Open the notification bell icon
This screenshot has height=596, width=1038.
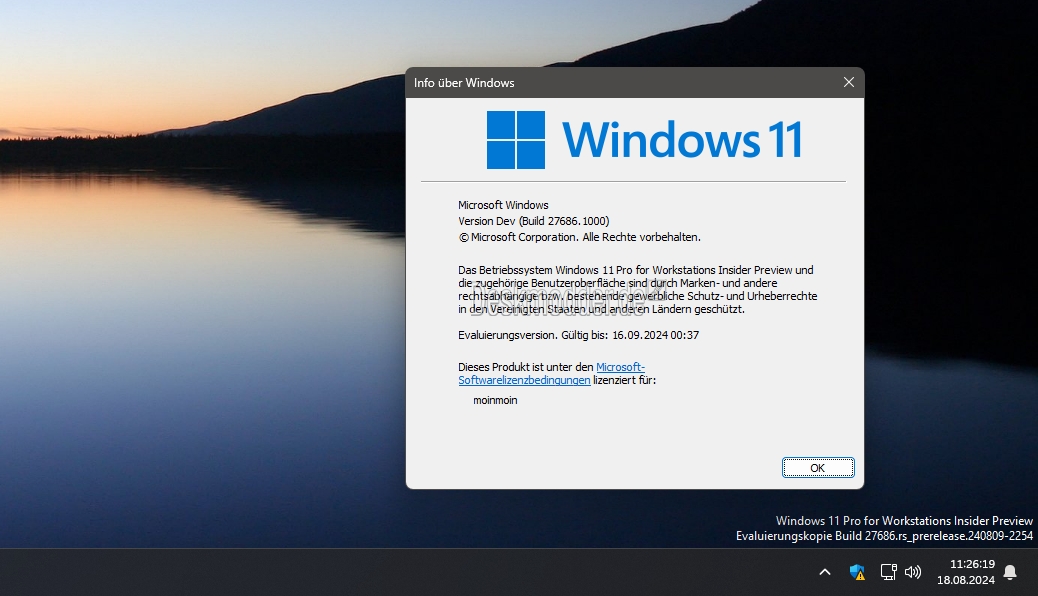(x=1010, y=572)
